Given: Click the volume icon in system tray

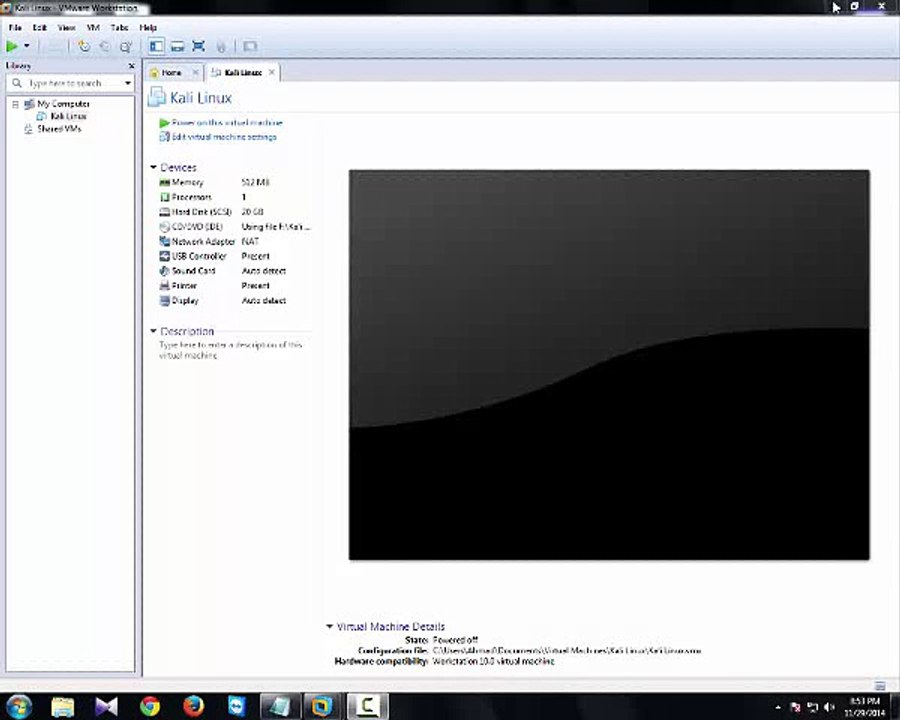Looking at the screenshot, I should coord(829,707).
